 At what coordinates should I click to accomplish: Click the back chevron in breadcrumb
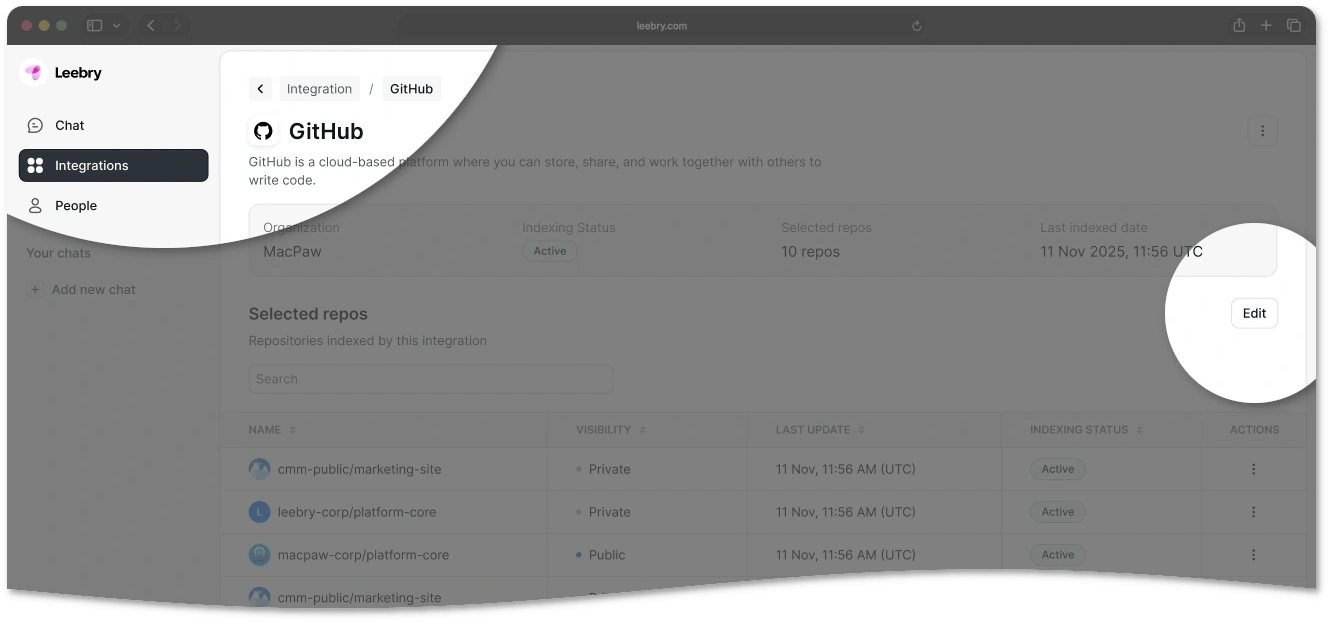[260, 89]
